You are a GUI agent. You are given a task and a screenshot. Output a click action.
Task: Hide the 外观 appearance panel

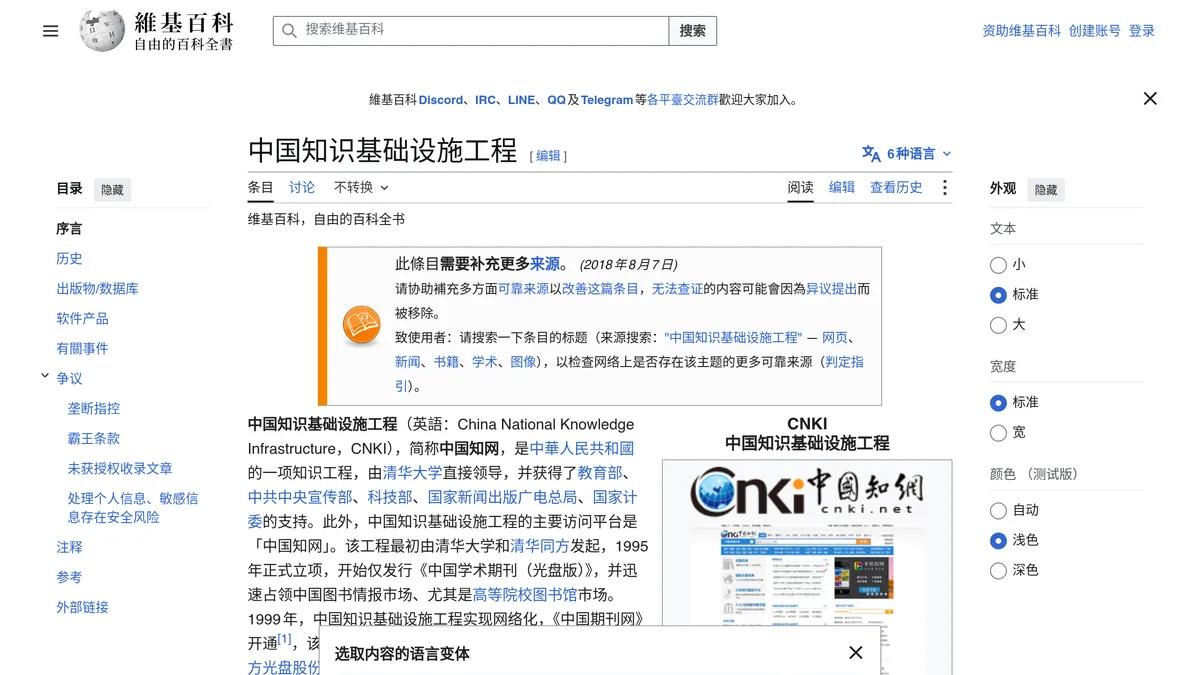(1046, 189)
